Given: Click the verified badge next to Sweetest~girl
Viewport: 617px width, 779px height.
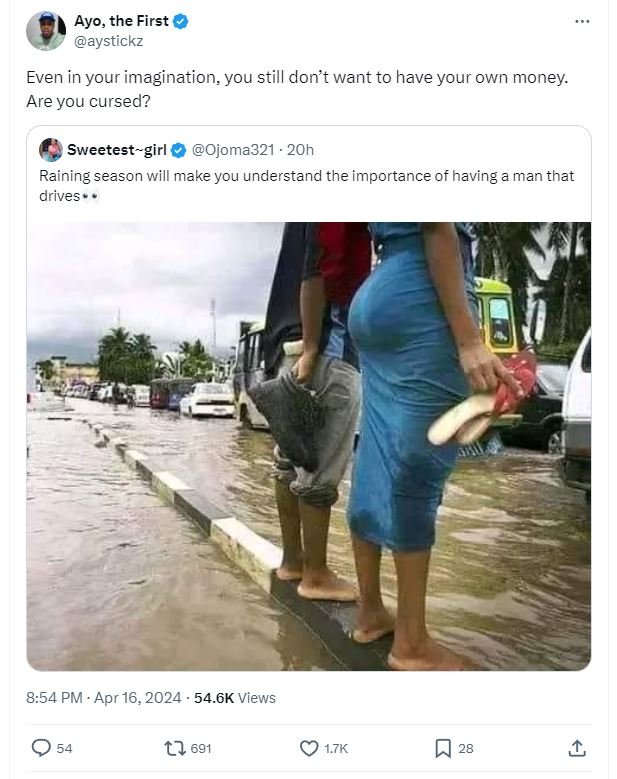Looking at the screenshot, I should (x=178, y=150).
